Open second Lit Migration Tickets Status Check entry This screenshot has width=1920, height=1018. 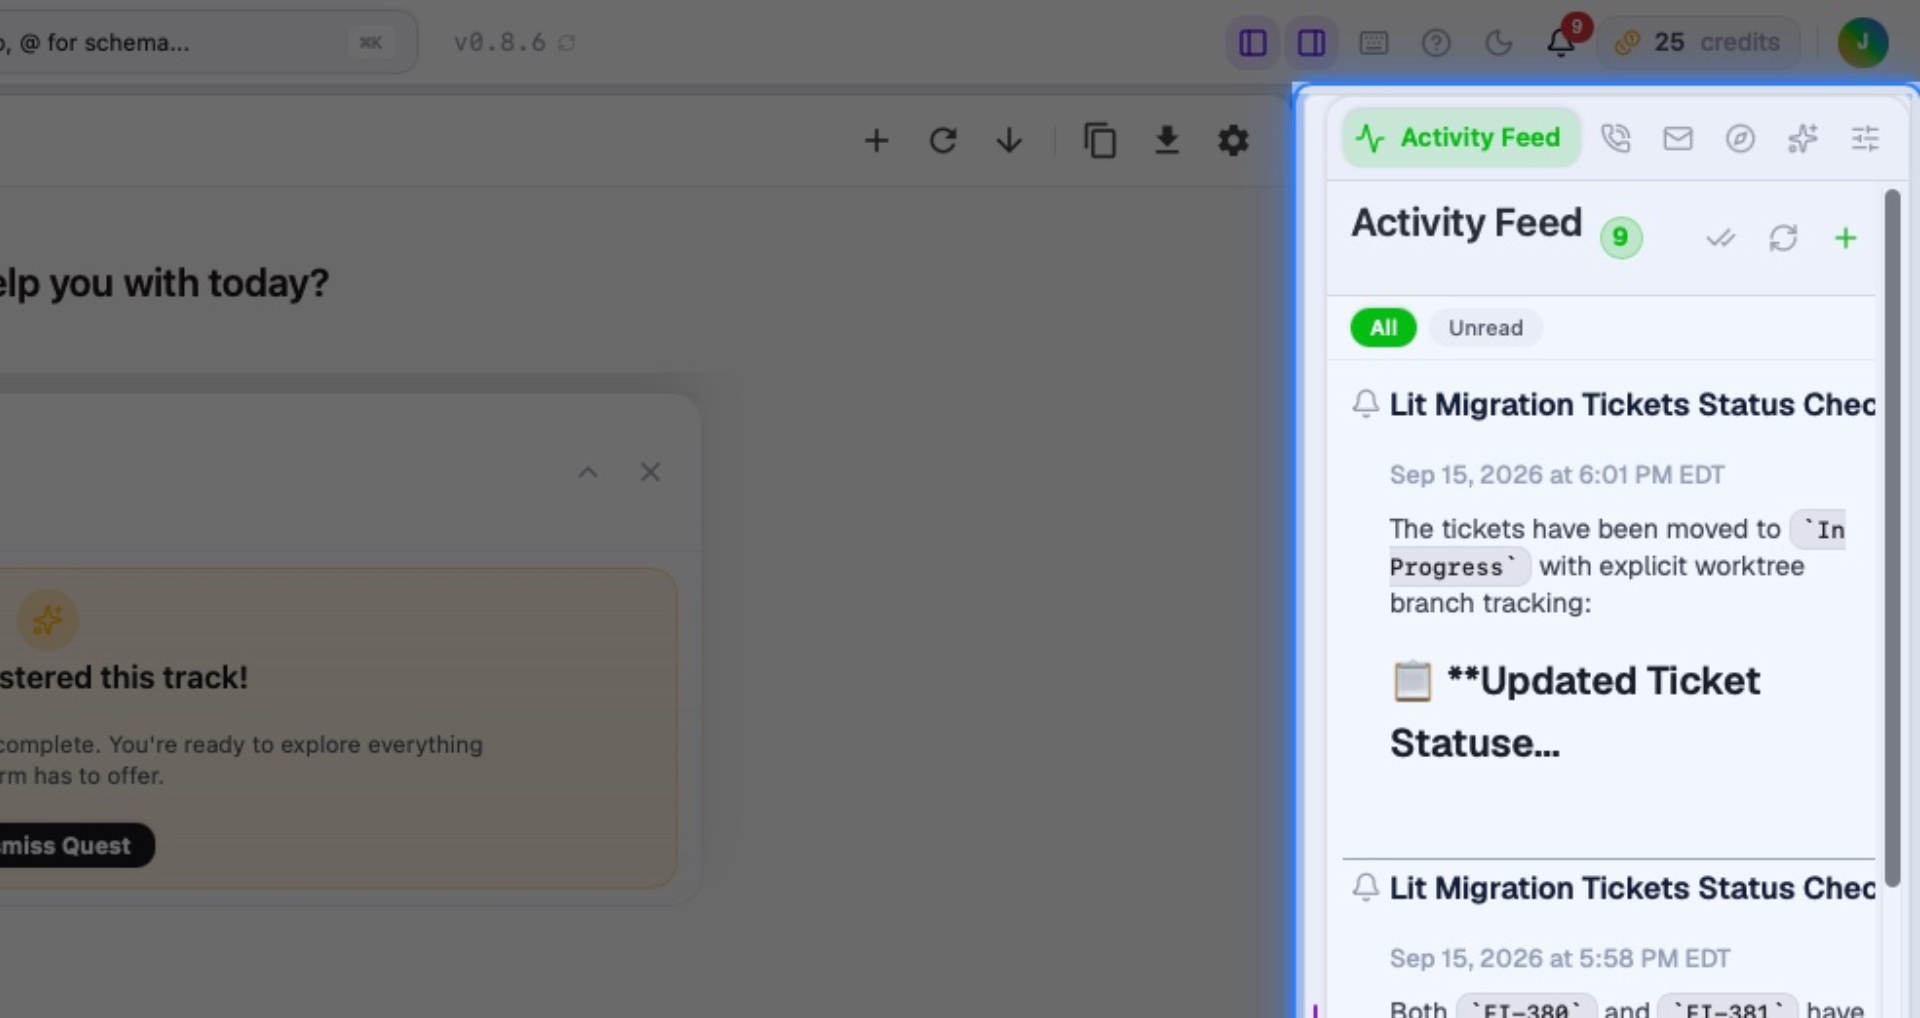click(1632, 888)
